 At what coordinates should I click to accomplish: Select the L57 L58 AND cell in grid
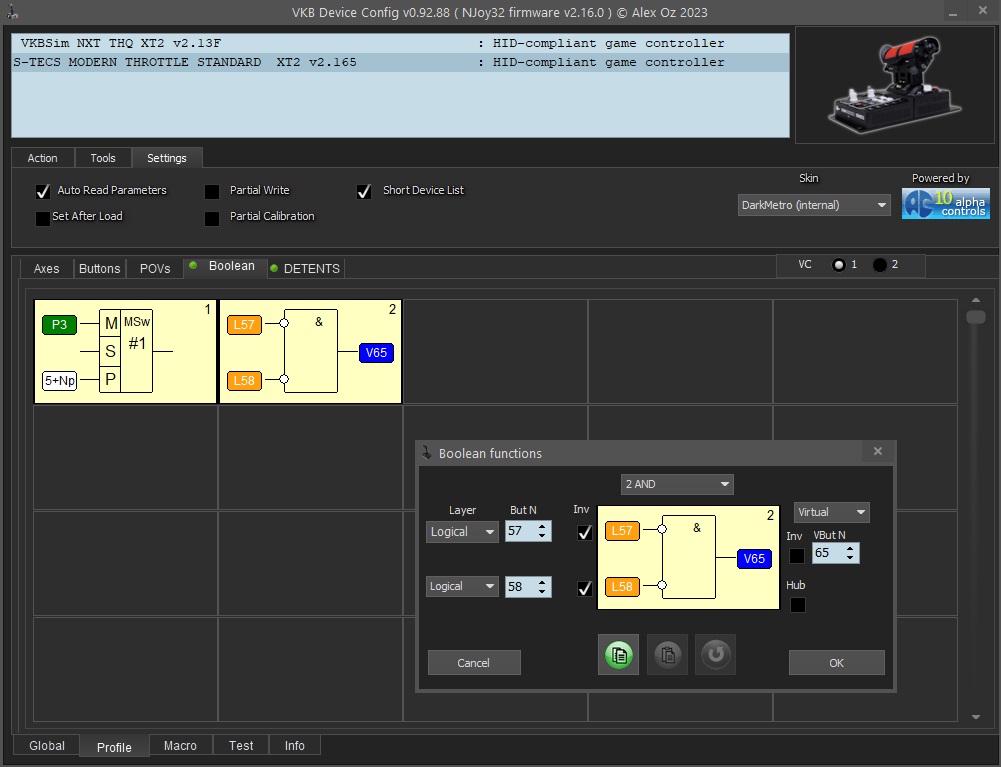coord(310,351)
